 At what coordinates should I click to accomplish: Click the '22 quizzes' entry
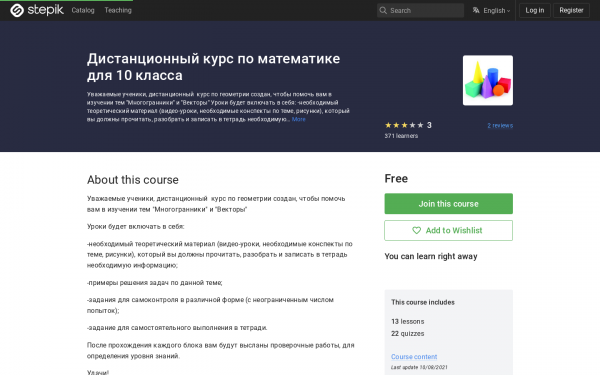[x=408, y=334]
